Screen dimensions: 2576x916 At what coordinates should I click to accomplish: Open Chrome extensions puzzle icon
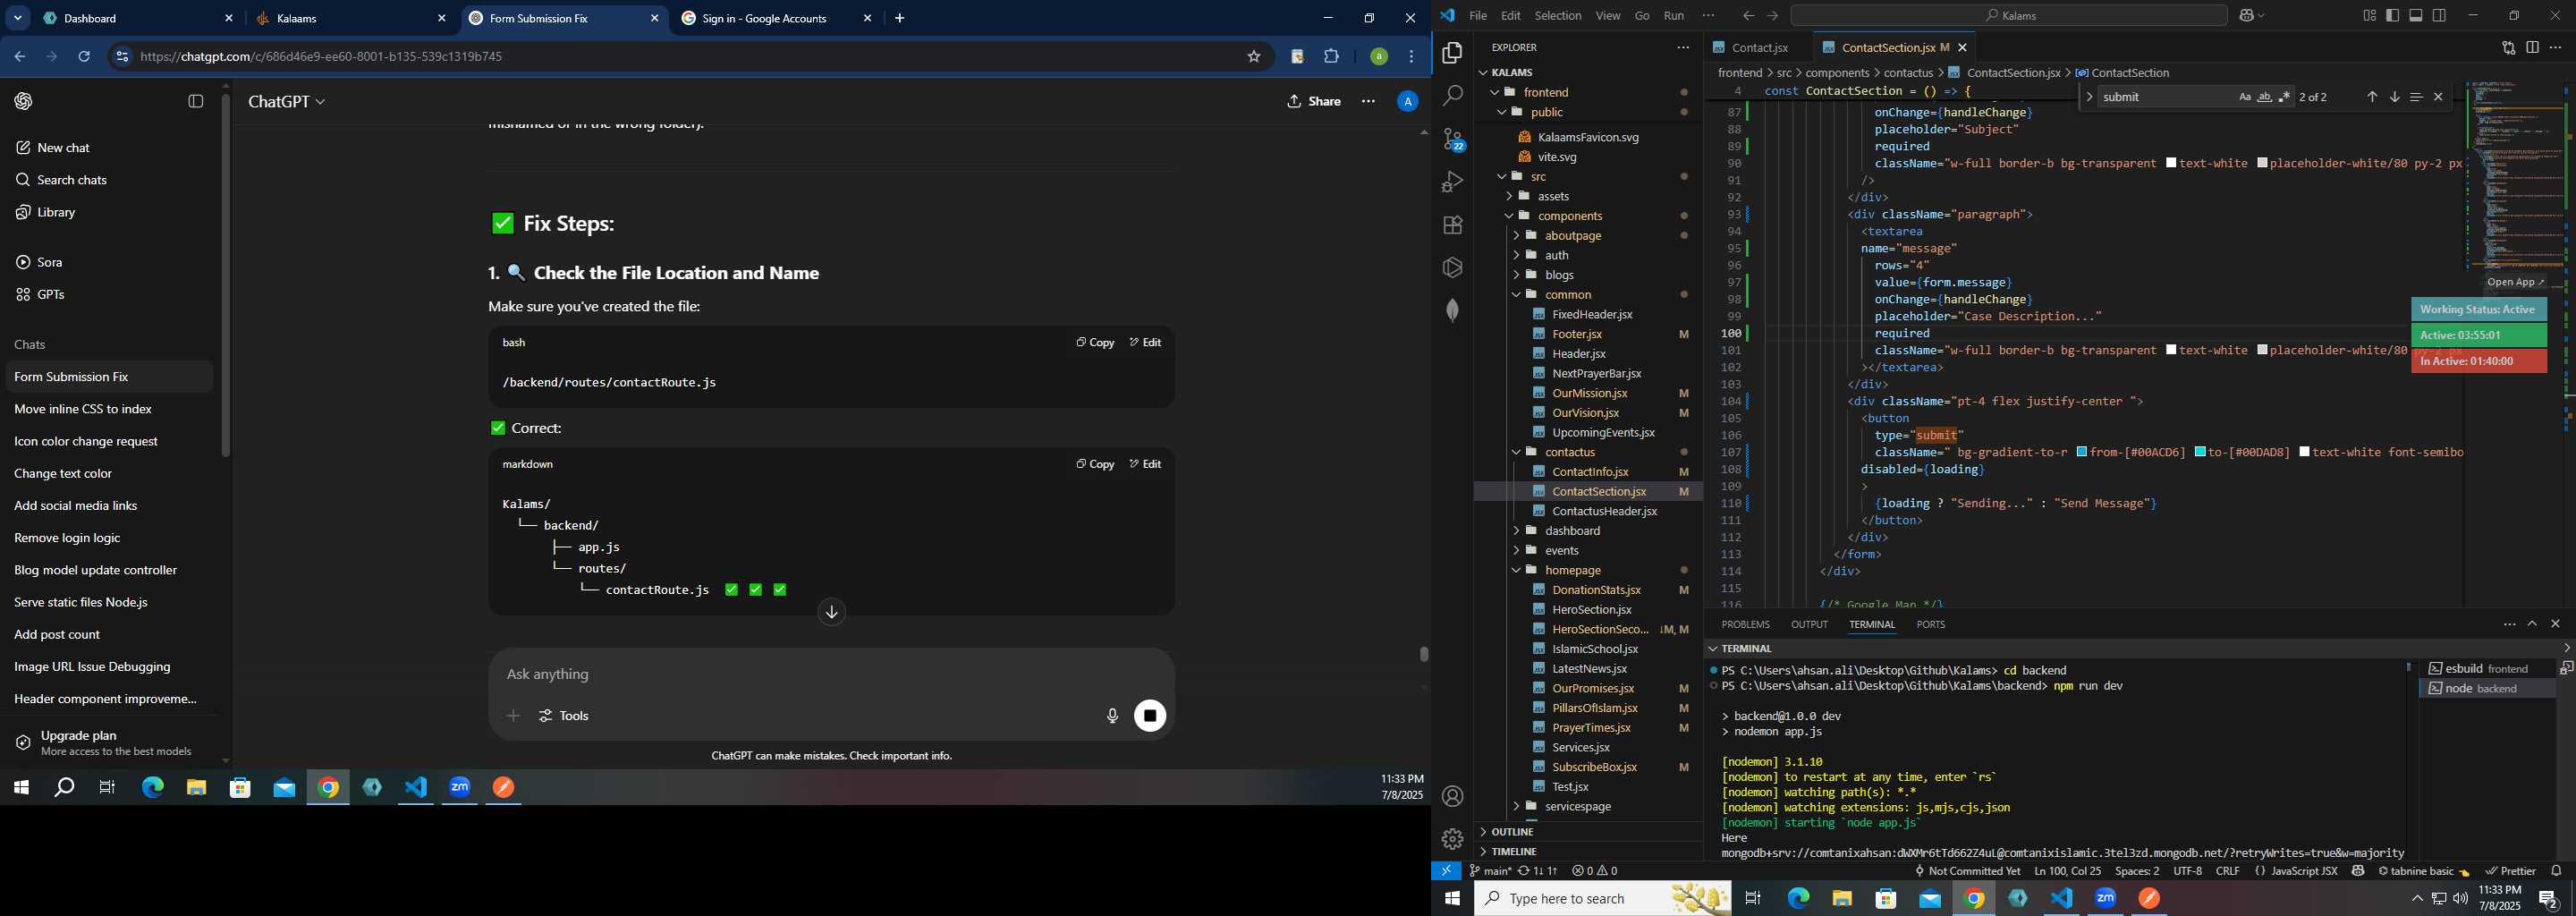click(1331, 57)
